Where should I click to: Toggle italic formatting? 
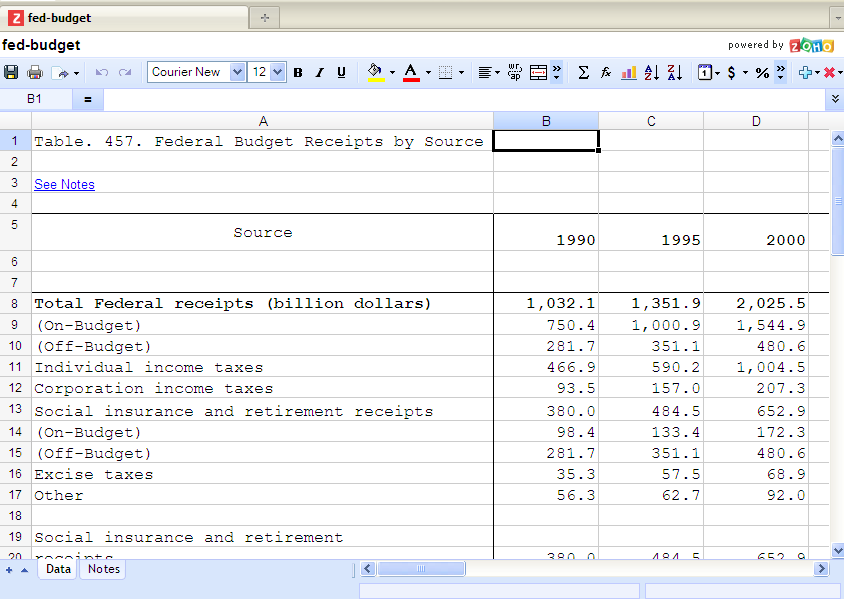(x=320, y=72)
